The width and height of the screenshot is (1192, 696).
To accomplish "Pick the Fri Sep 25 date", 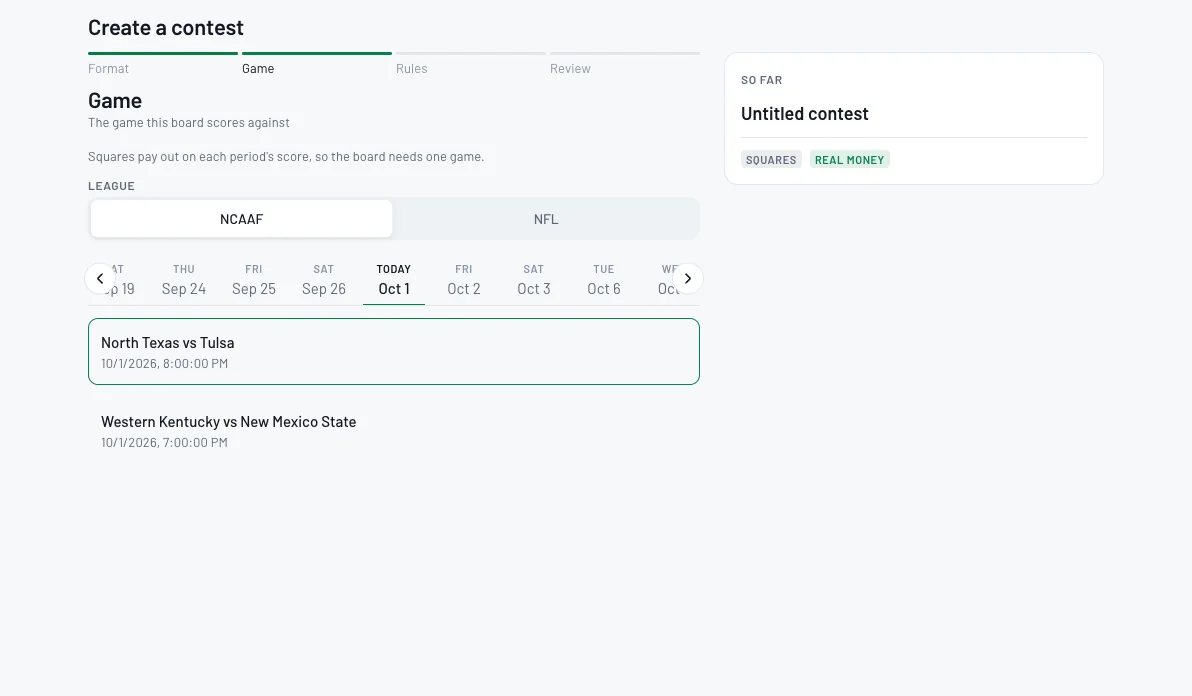I will (254, 280).
